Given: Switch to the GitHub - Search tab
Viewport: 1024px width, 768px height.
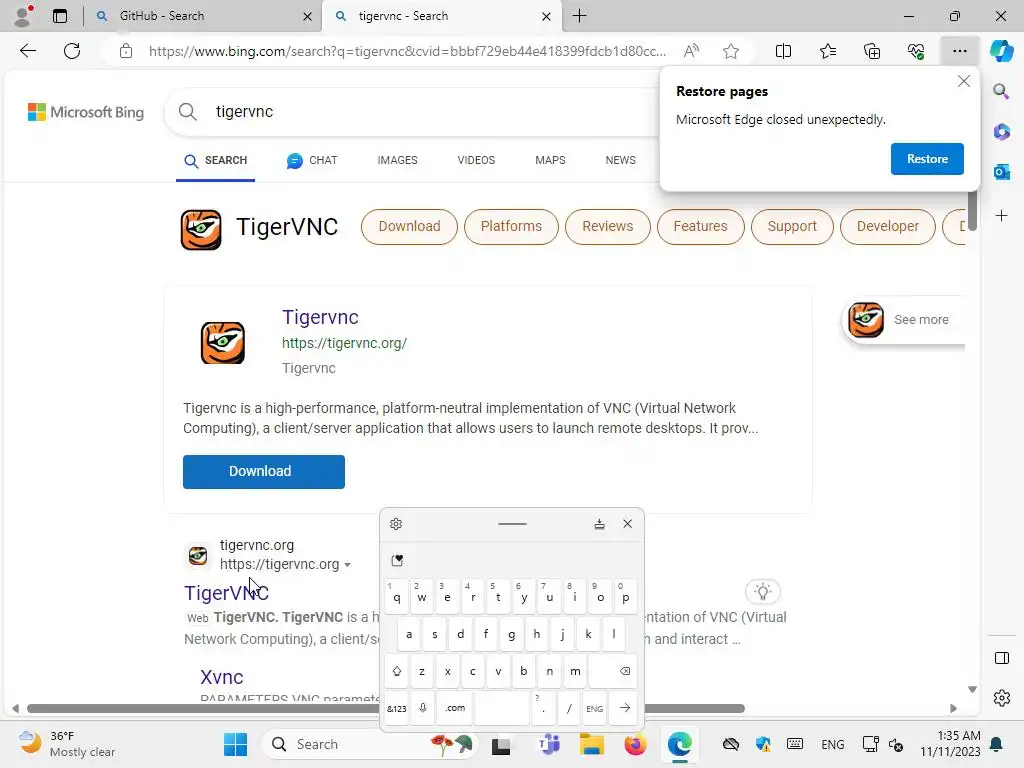Looking at the screenshot, I should pos(202,16).
